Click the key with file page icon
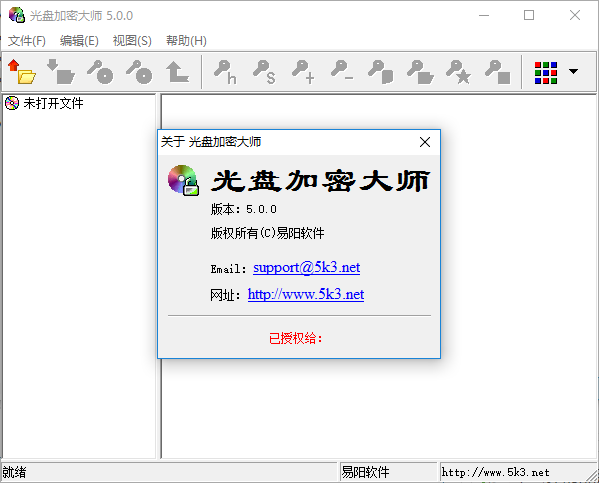Screen dimensions: 599x483 click(x=380, y=72)
